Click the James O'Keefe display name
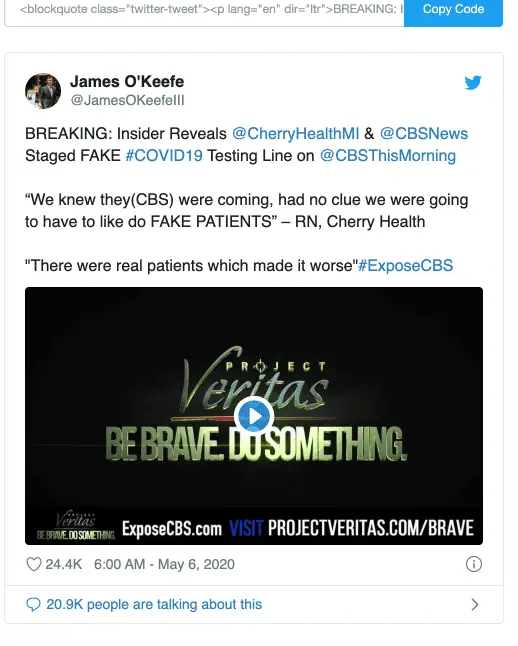The width and height of the screenshot is (518, 646). click(x=127, y=82)
